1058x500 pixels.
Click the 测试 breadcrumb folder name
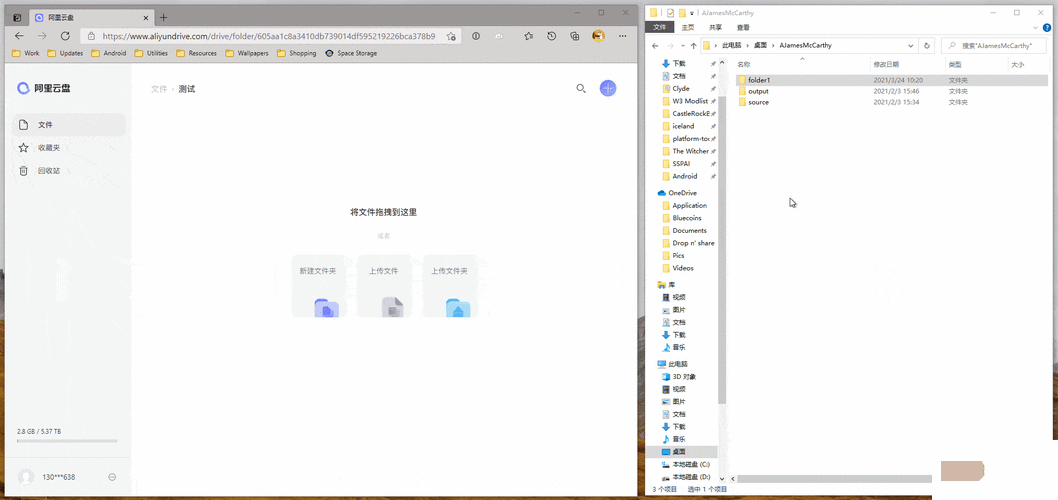coord(187,89)
